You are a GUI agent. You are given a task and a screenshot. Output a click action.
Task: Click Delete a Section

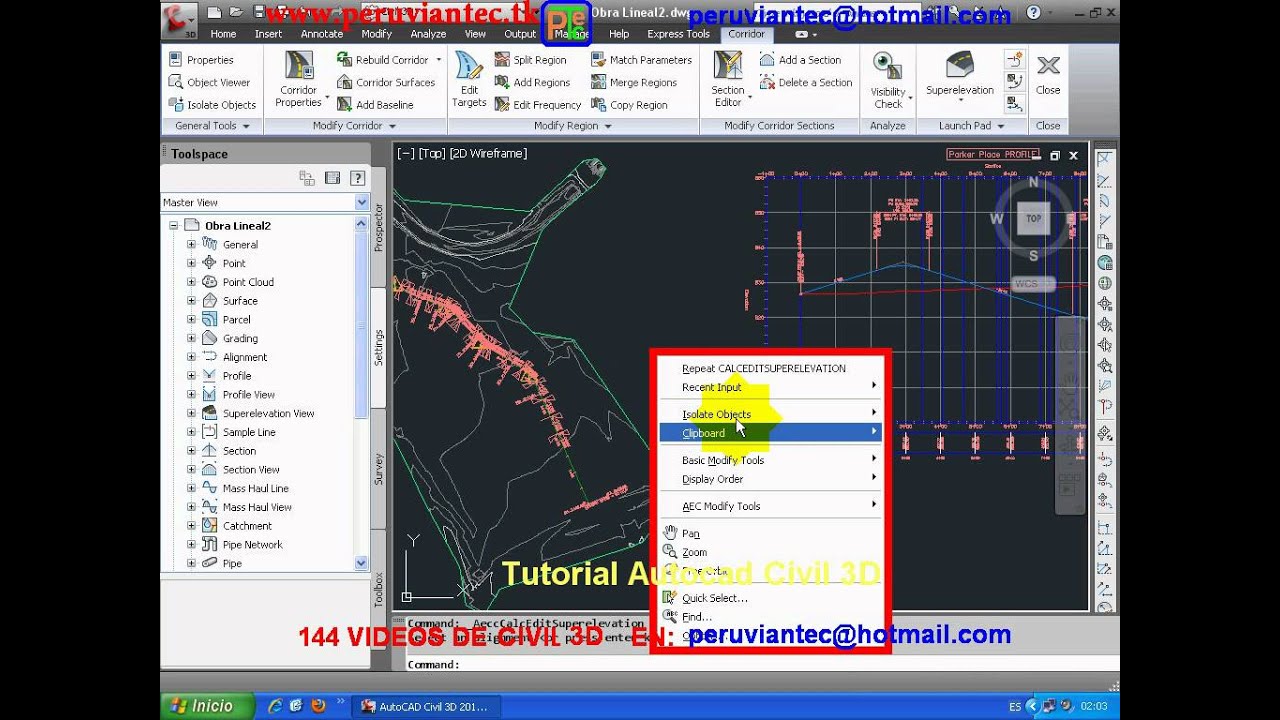tap(806, 82)
